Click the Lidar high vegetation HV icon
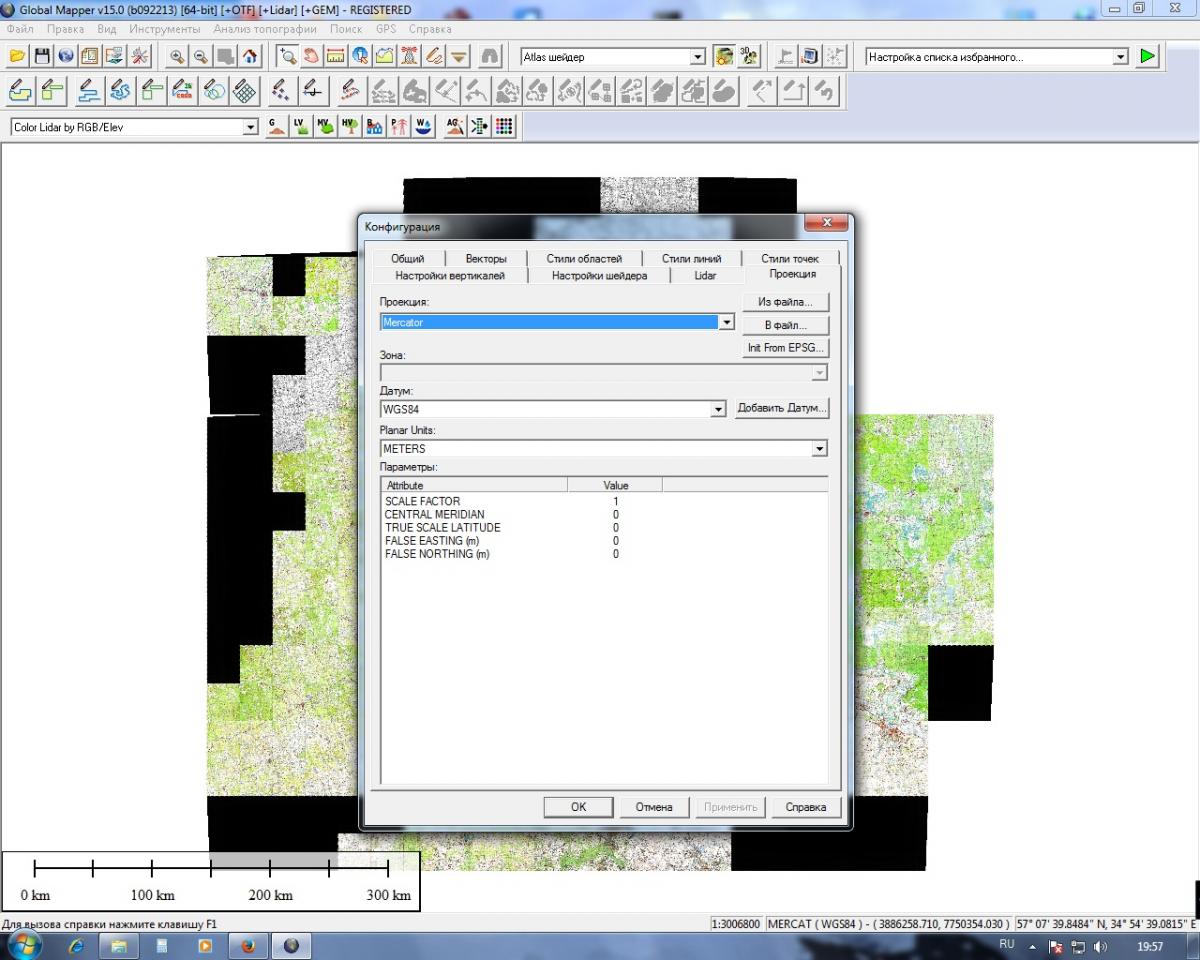Screen dimensions: 1200x960 coord(350,128)
